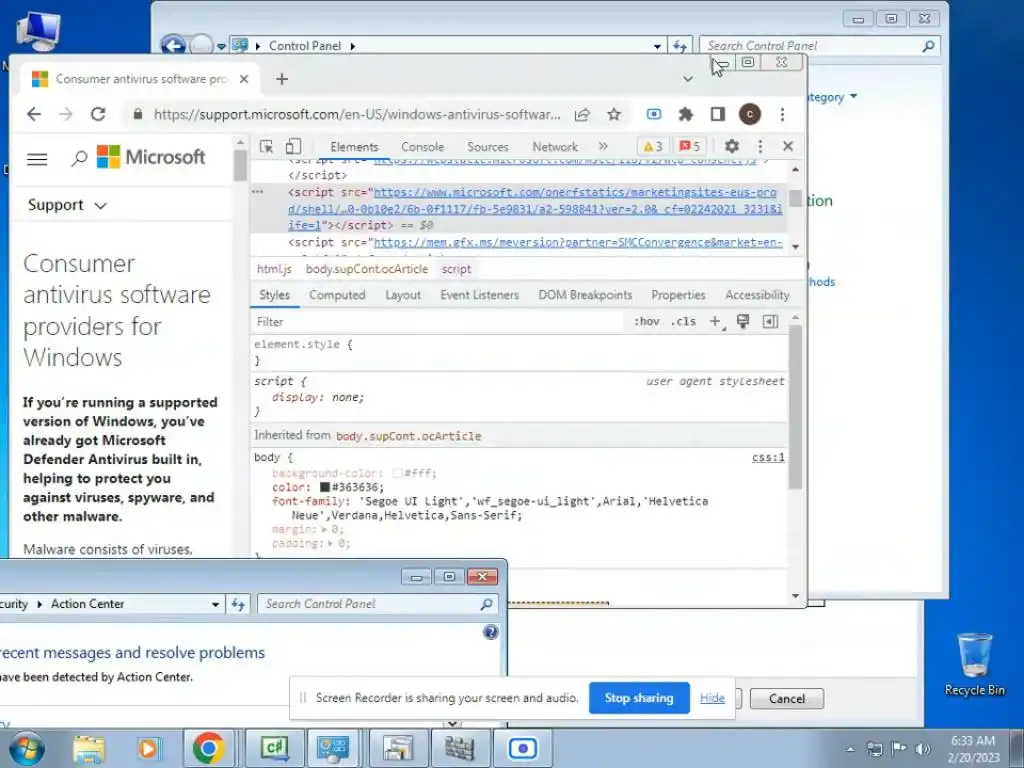The width and height of the screenshot is (1024, 768).
Task: Expand the padding shorthand triangle
Action: tap(331, 543)
